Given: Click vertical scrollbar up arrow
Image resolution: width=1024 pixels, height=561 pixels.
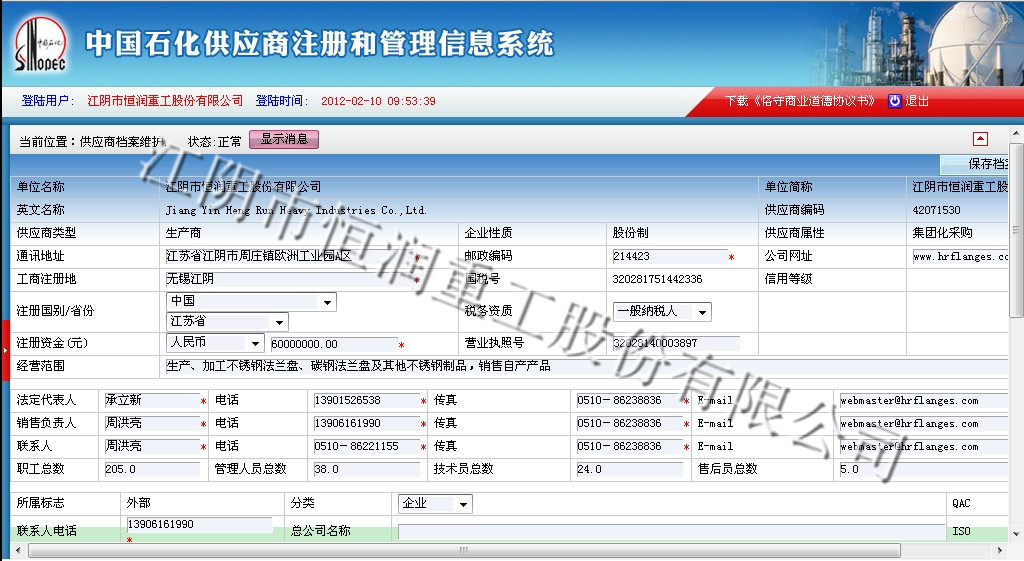Looking at the screenshot, I should click(x=1017, y=134).
